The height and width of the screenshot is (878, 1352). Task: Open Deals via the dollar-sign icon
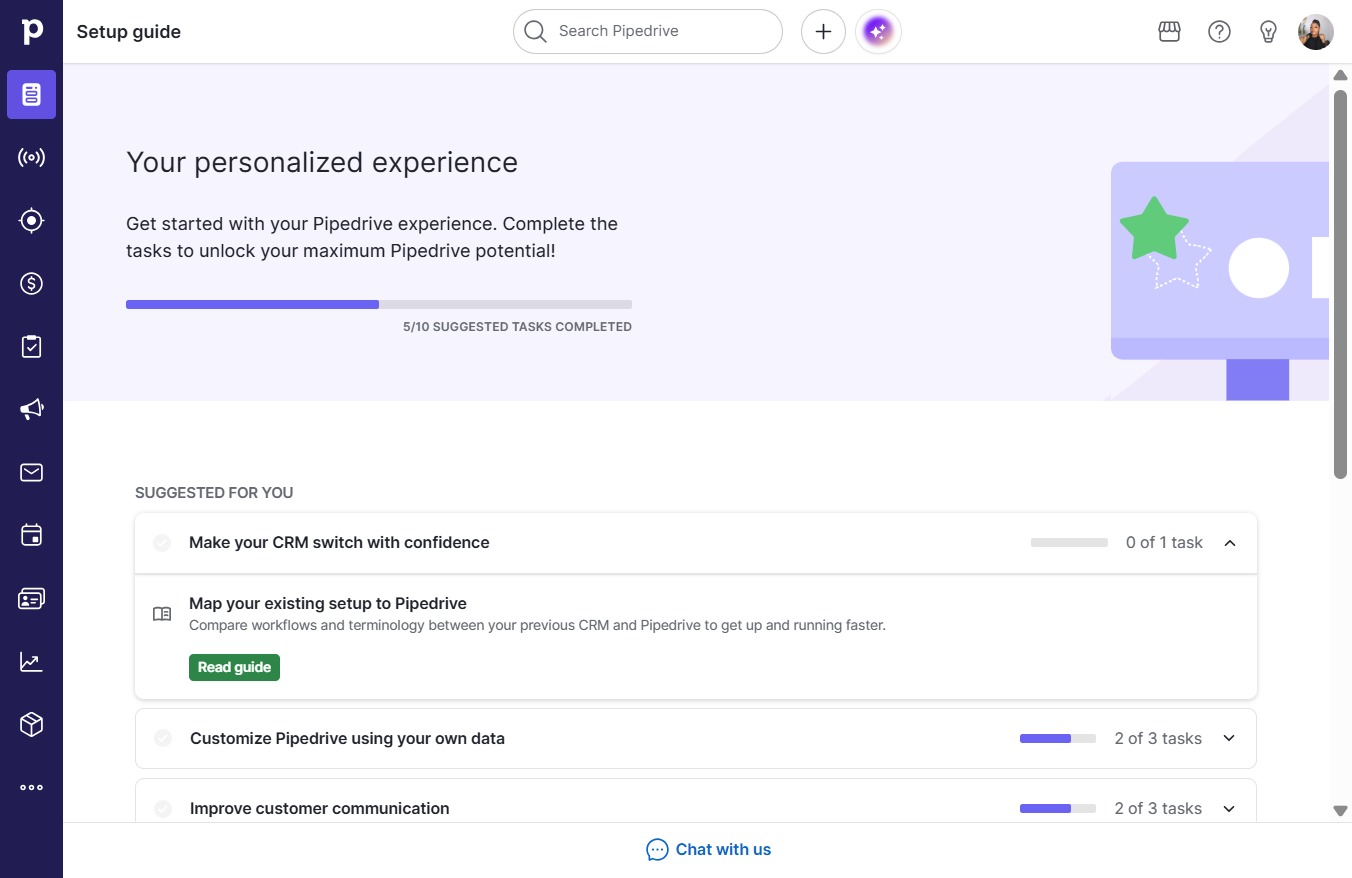pos(31,284)
